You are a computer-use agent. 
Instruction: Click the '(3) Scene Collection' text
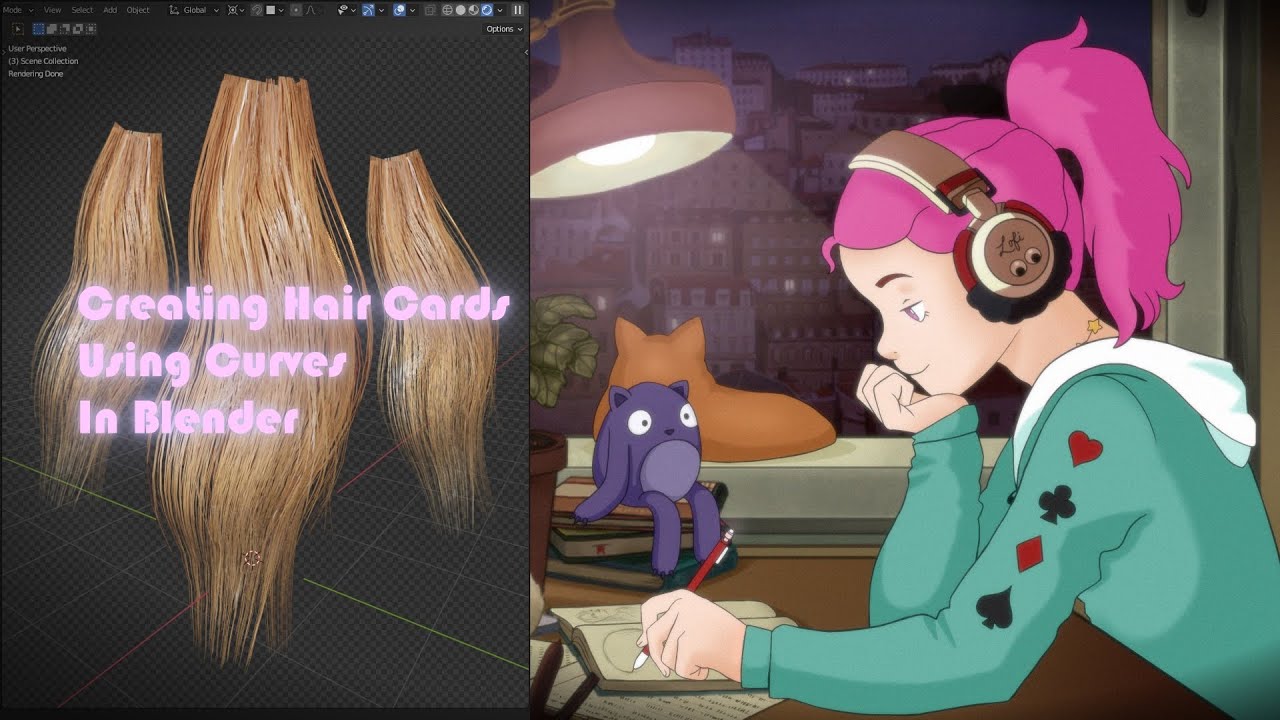pyautogui.click(x=43, y=61)
